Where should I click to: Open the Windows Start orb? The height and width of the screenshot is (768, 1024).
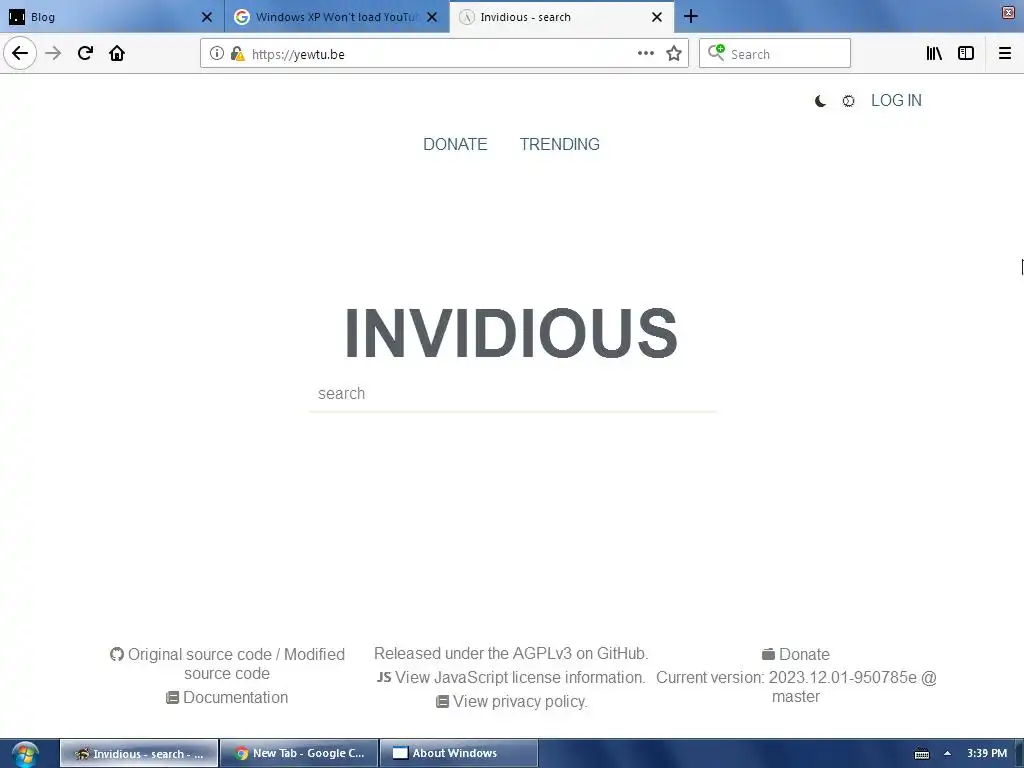25,753
